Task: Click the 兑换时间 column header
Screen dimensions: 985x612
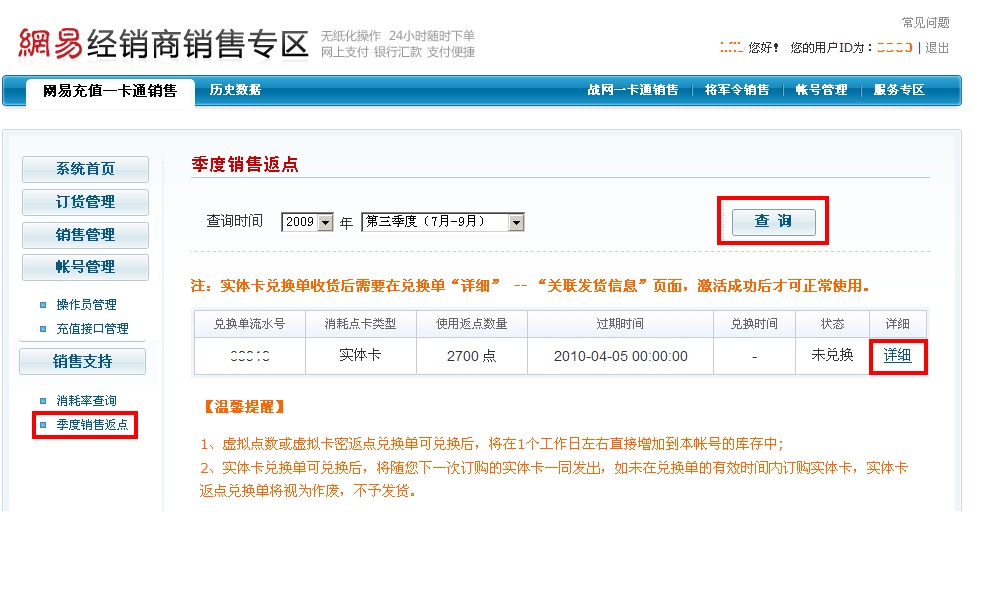Action: (x=754, y=324)
